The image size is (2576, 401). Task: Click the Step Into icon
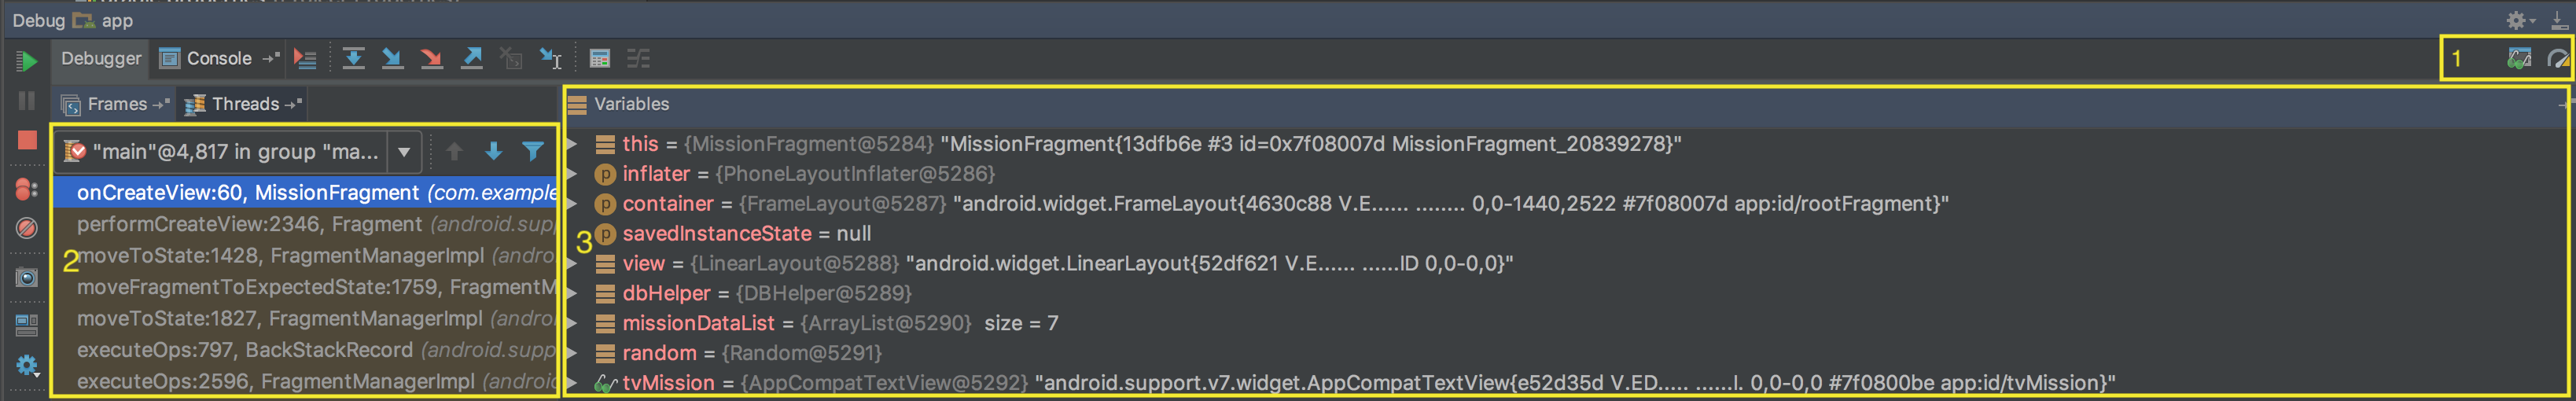[392, 59]
